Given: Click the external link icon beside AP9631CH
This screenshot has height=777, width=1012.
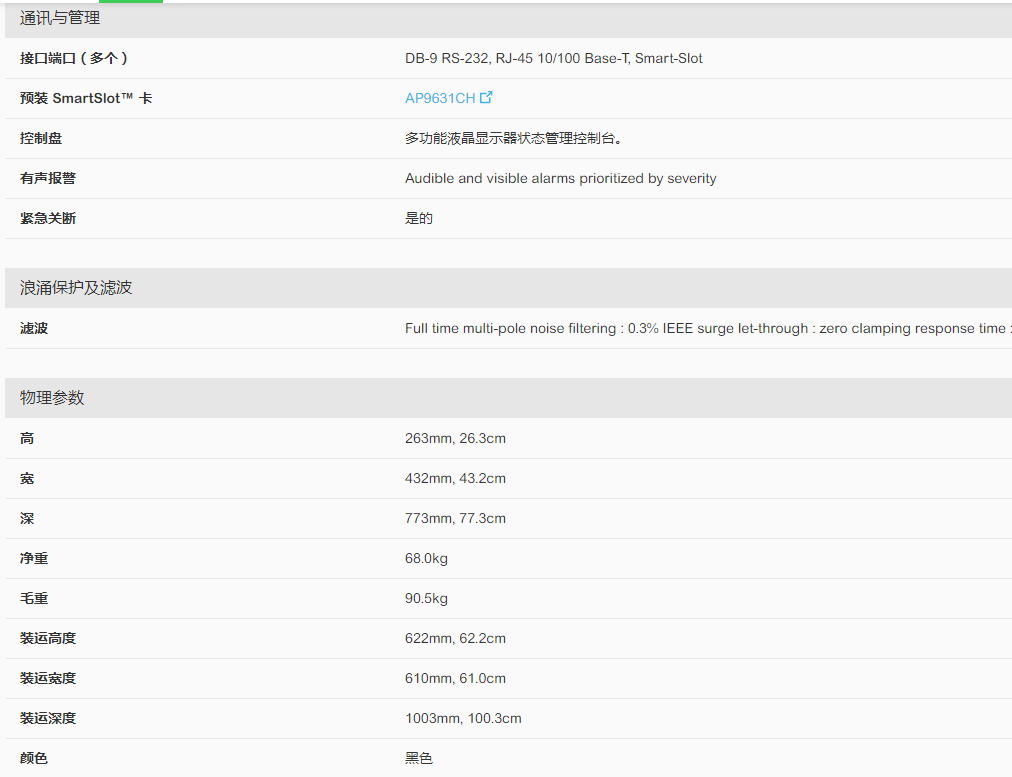Looking at the screenshot, I should click(x=487, y=98).
